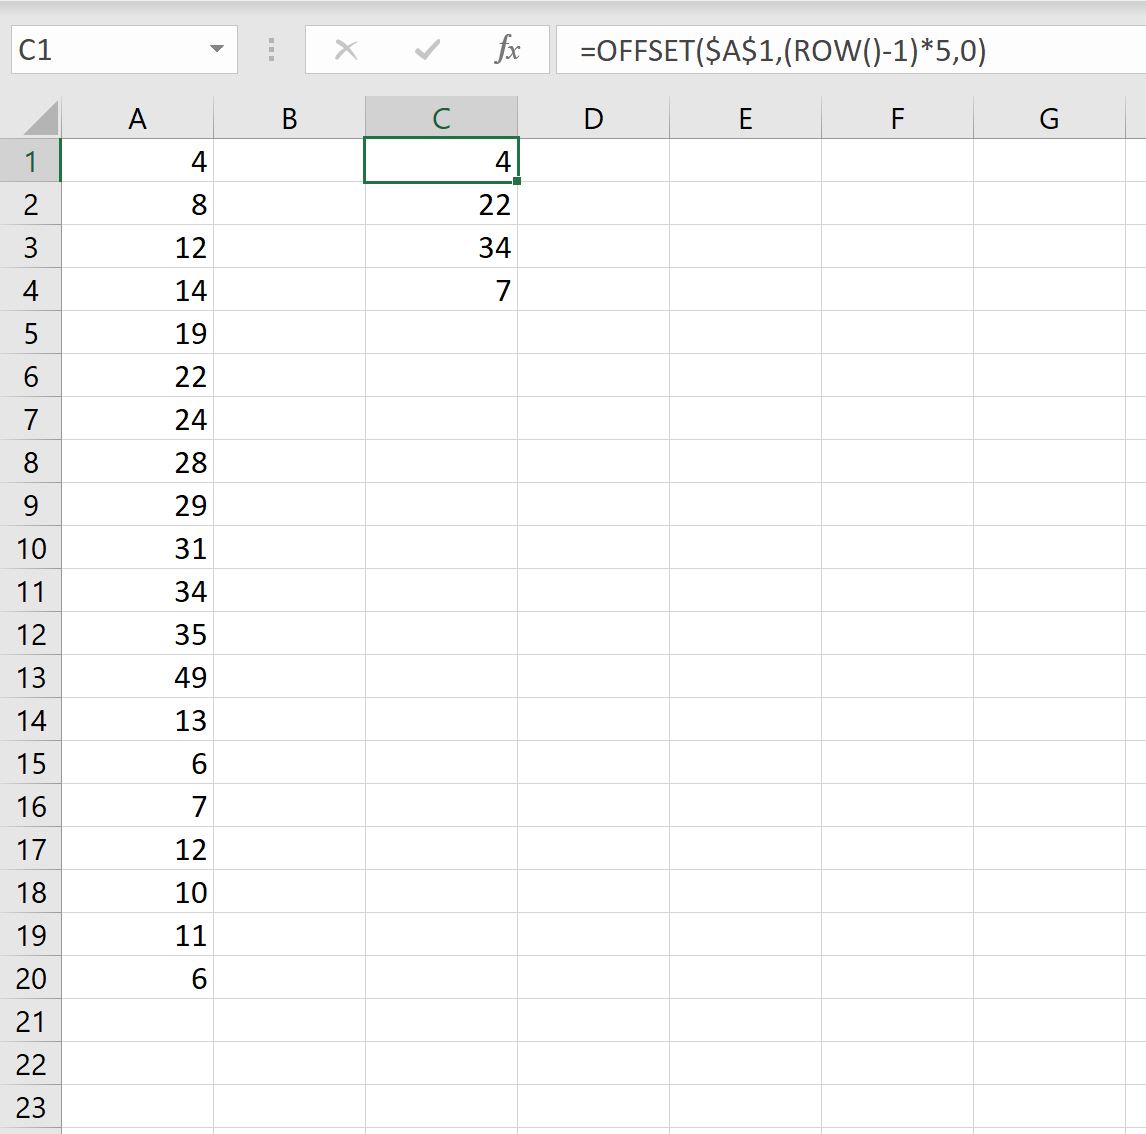Click the Cancel X icon in formula bar

(346, 50)
